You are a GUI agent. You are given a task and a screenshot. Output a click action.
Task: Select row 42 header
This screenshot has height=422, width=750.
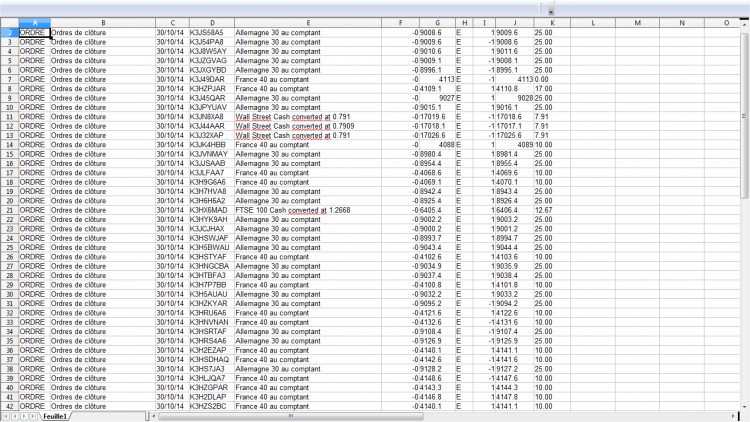pyautogui.click(x=10, y=406)
